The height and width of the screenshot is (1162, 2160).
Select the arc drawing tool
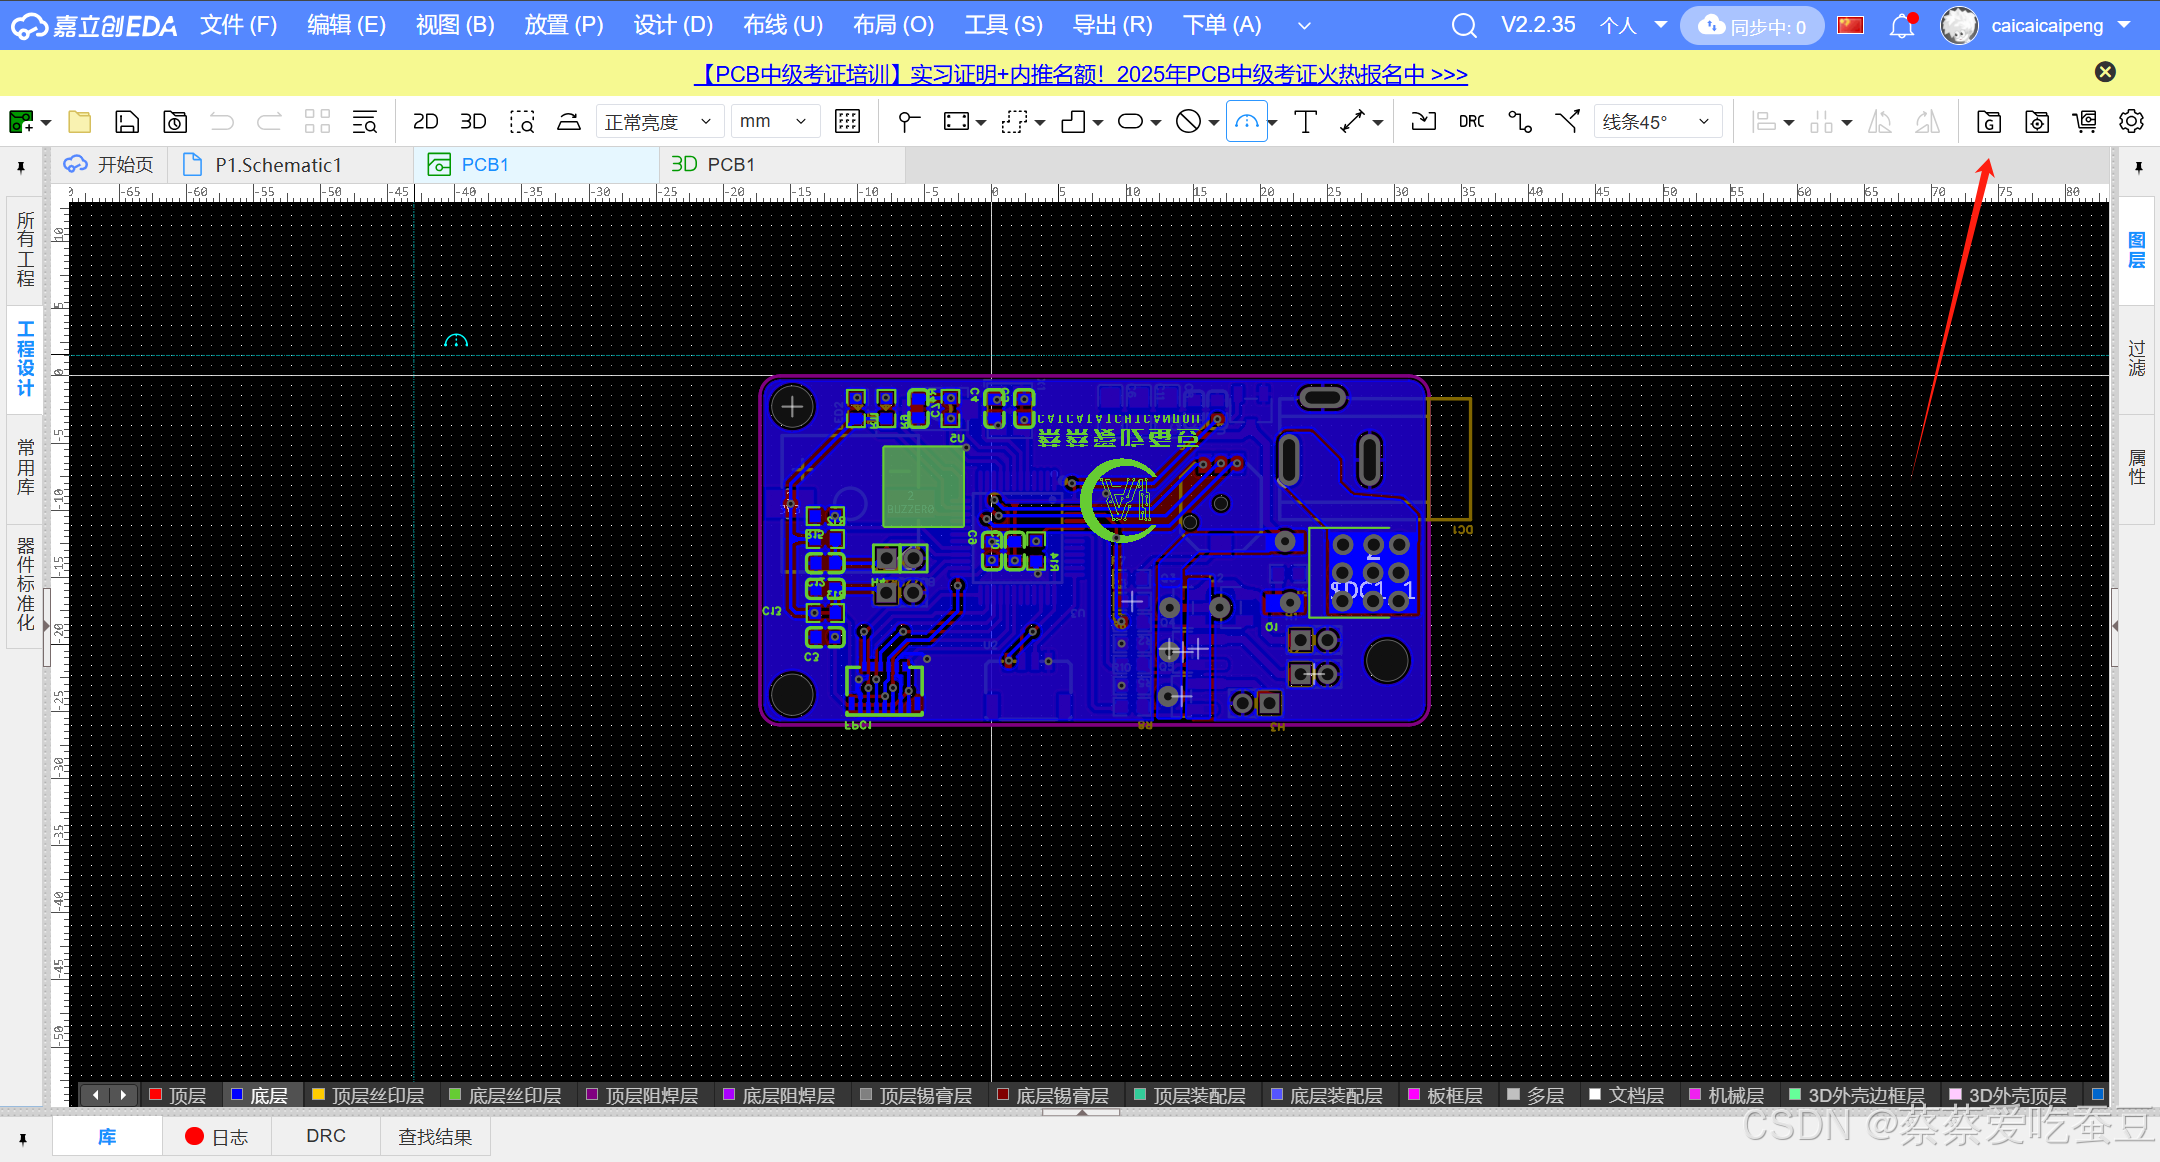[1246, 122]
